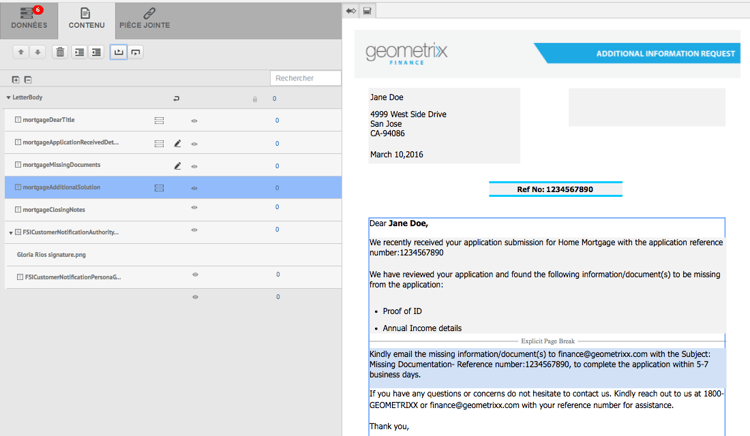This screenshot has width=750, height=436.
Task: Click mortgageDearTitle module type icon
Action: point(18,120)
